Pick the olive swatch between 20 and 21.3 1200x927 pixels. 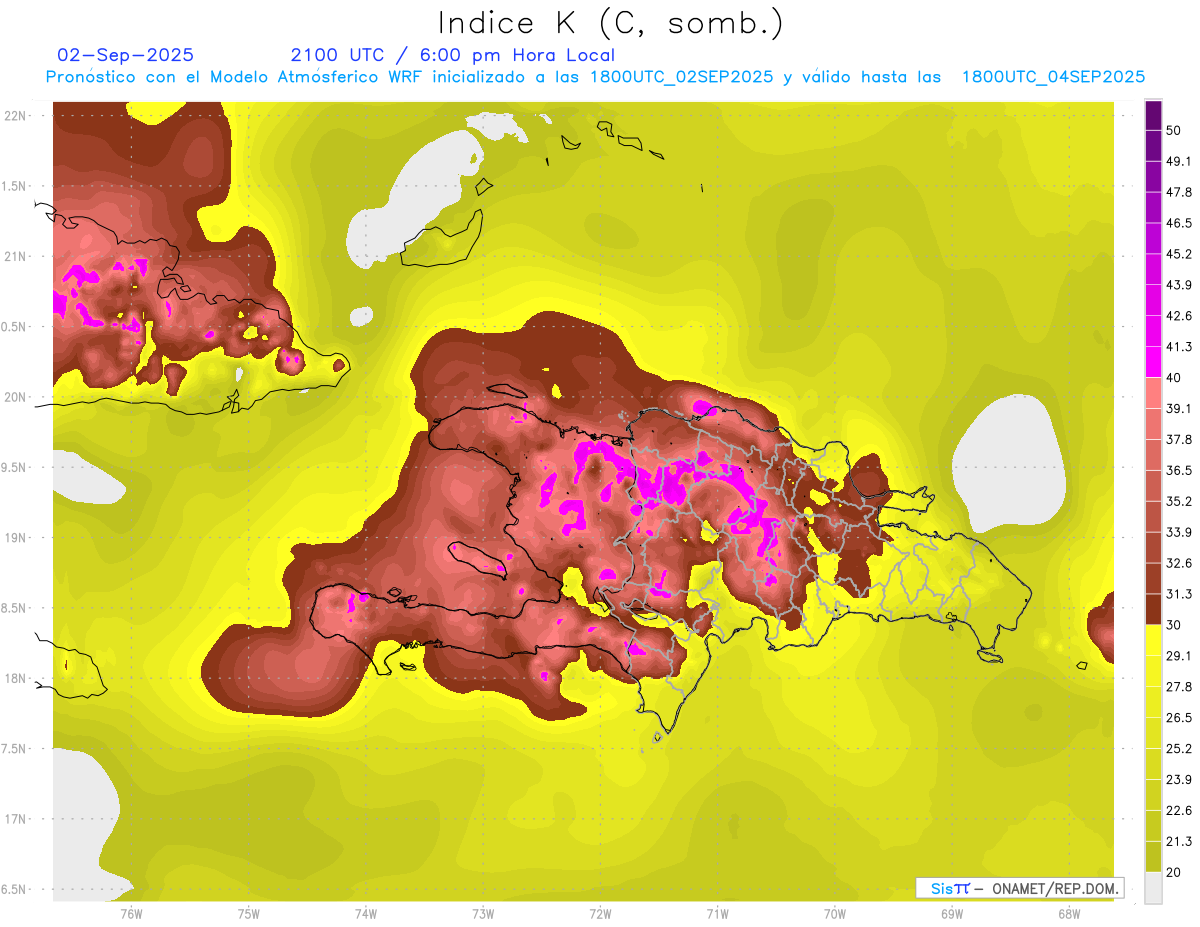click(1154, 856)
